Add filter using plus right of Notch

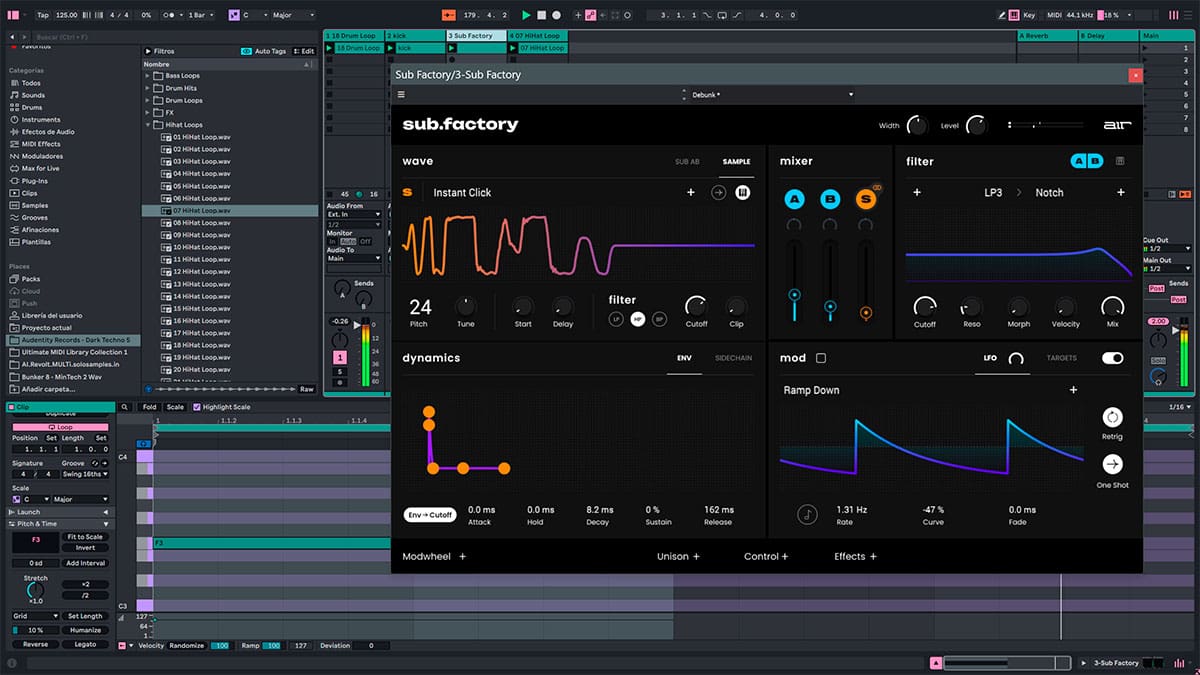tap(1121, 192)
